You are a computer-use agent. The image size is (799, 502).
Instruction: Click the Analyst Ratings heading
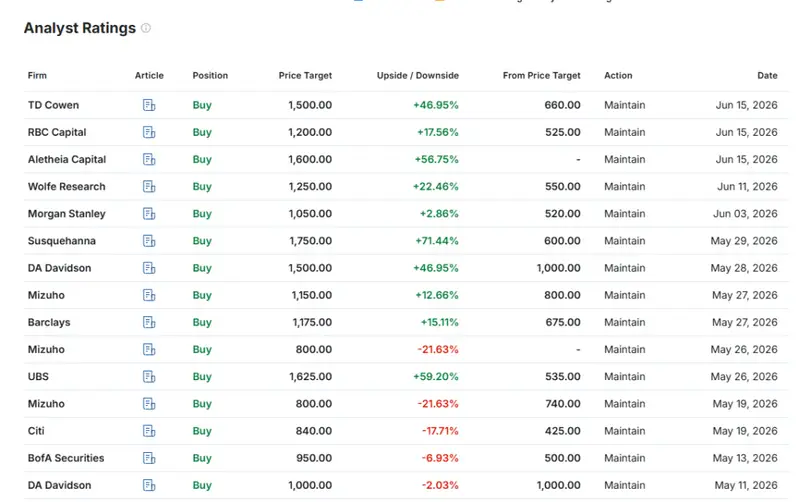point(80,28)
